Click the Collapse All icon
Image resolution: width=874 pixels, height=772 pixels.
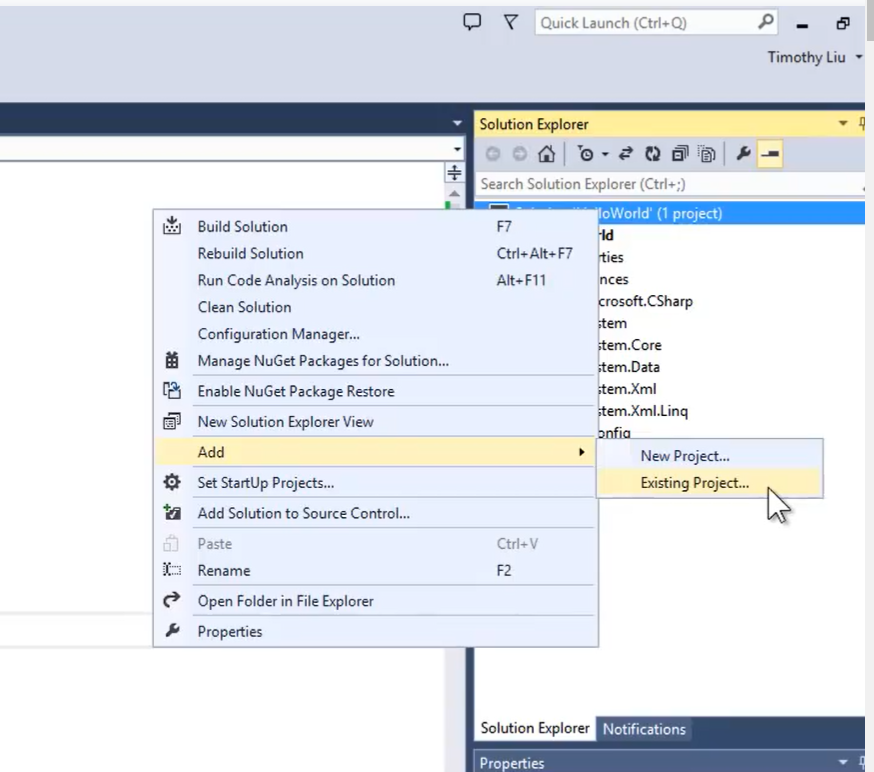[x=679, y=154]
